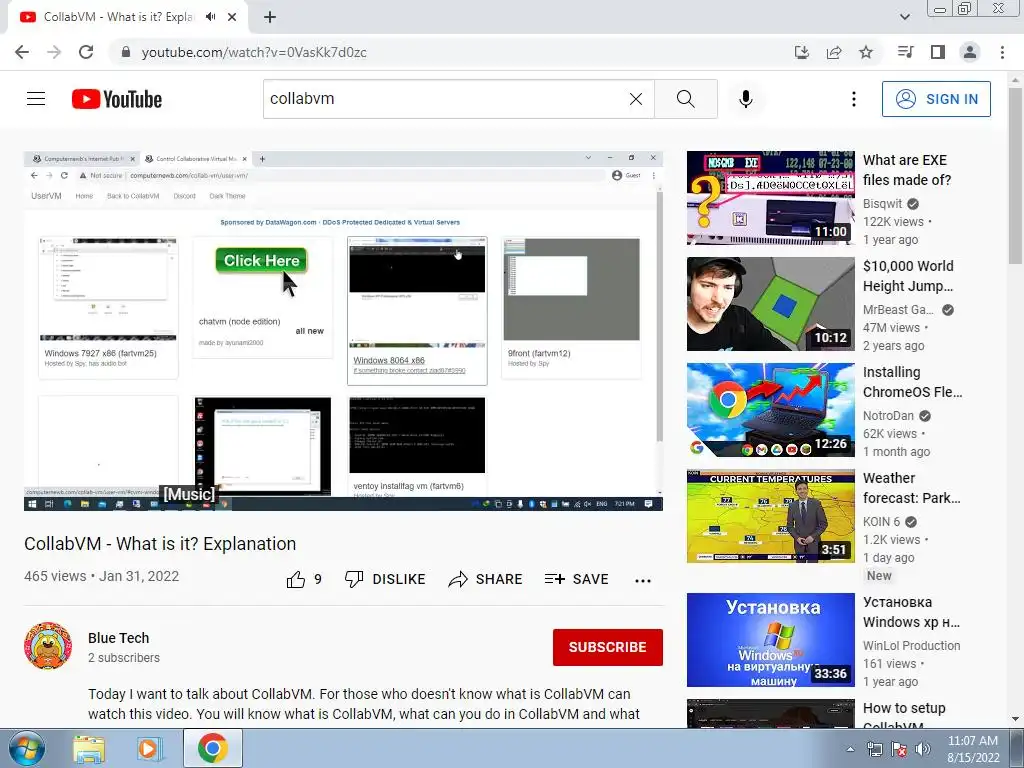1024x768 pixels.
Task: Click the magnifier search button
Action: pos(686,99)
